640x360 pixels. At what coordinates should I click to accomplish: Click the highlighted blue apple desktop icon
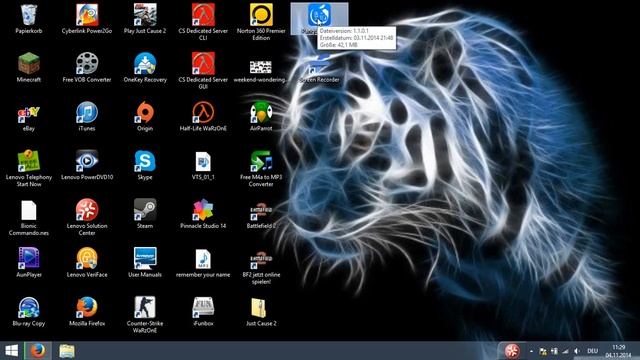pyautogui.click(x=319, y=15)
